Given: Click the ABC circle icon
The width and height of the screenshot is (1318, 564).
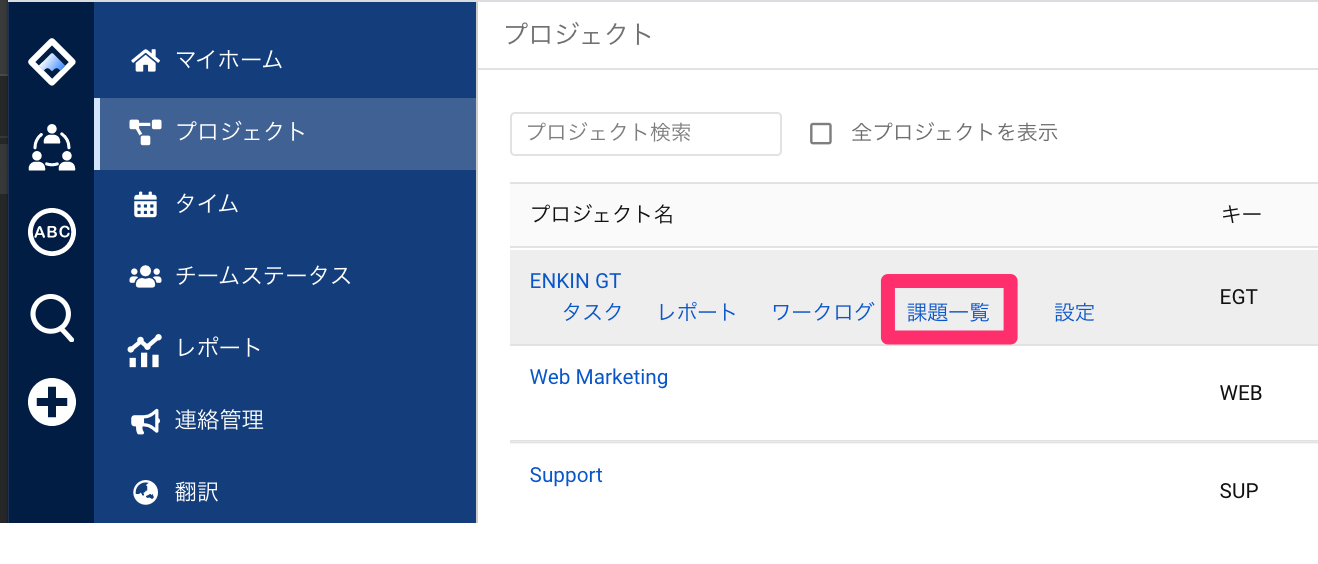Looking at the screenshot, I should tap(52, 232).
